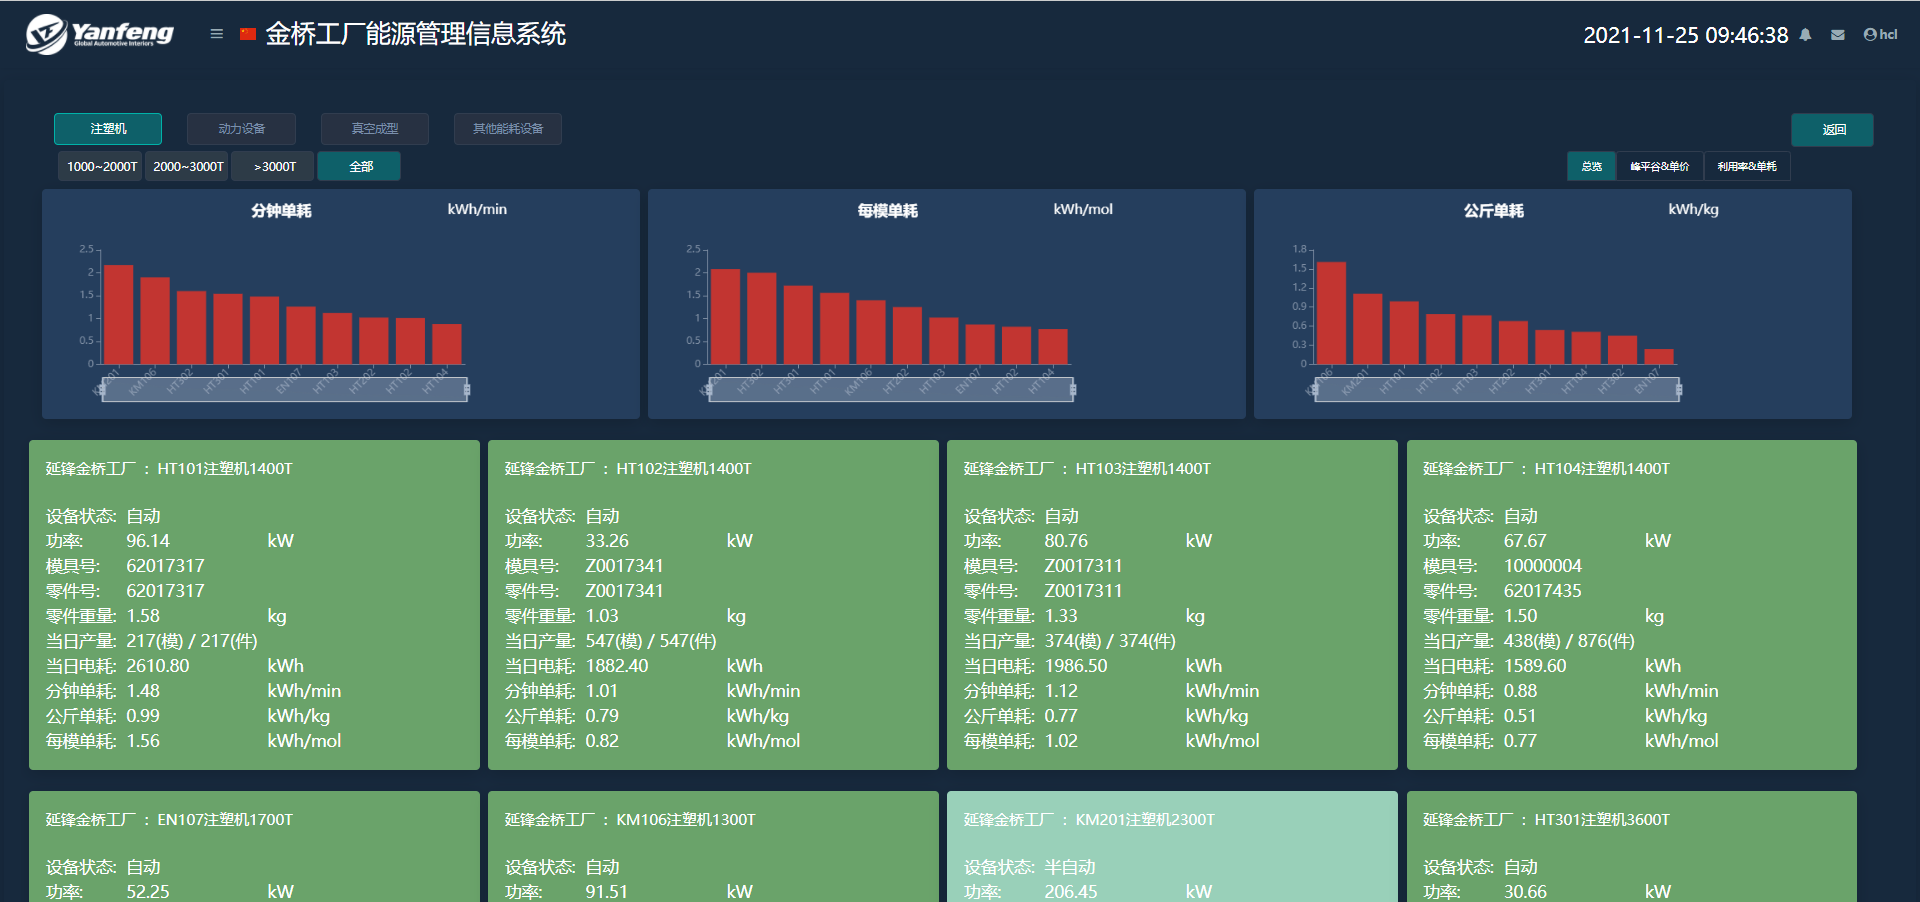
Task: Click the 每模单耗 chart title
Action: tap(887, 210)
